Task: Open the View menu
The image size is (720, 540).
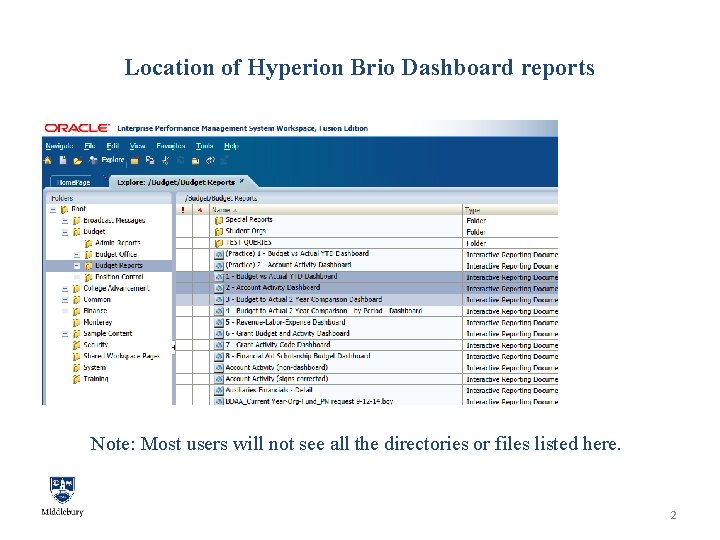Action: pyautogui.click(x=137, y=146)
